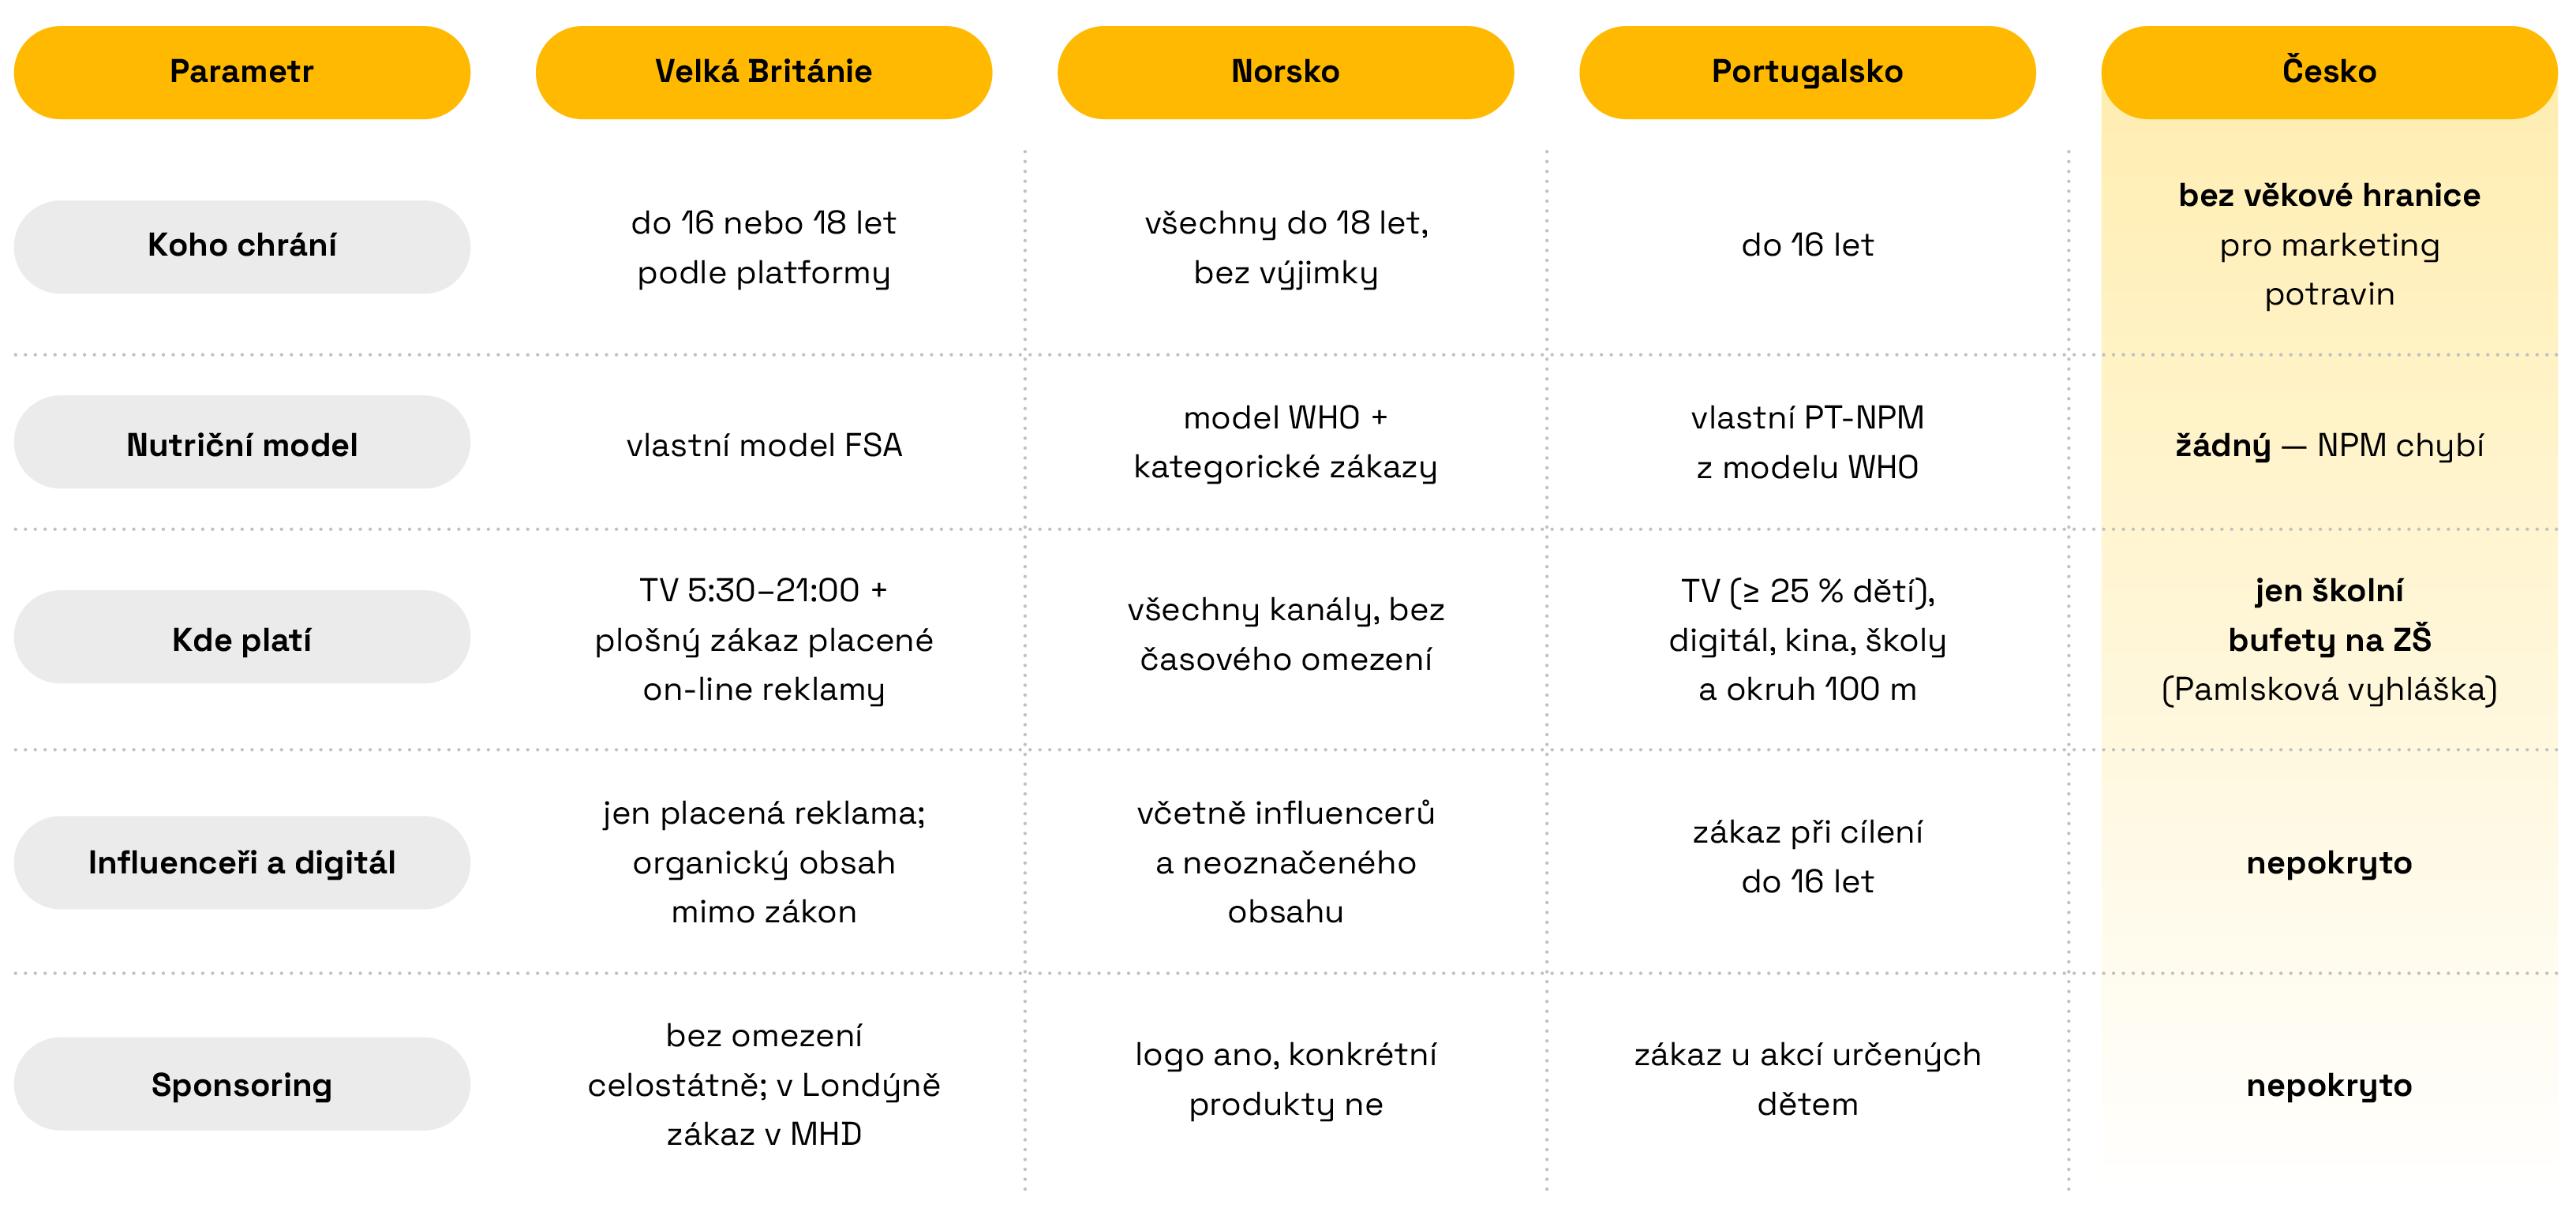Screen dimensions: 2576x1219
Task: Click the 'vlastní PT-NPM z modelu WHO' cell
Action: point(1807,442)
